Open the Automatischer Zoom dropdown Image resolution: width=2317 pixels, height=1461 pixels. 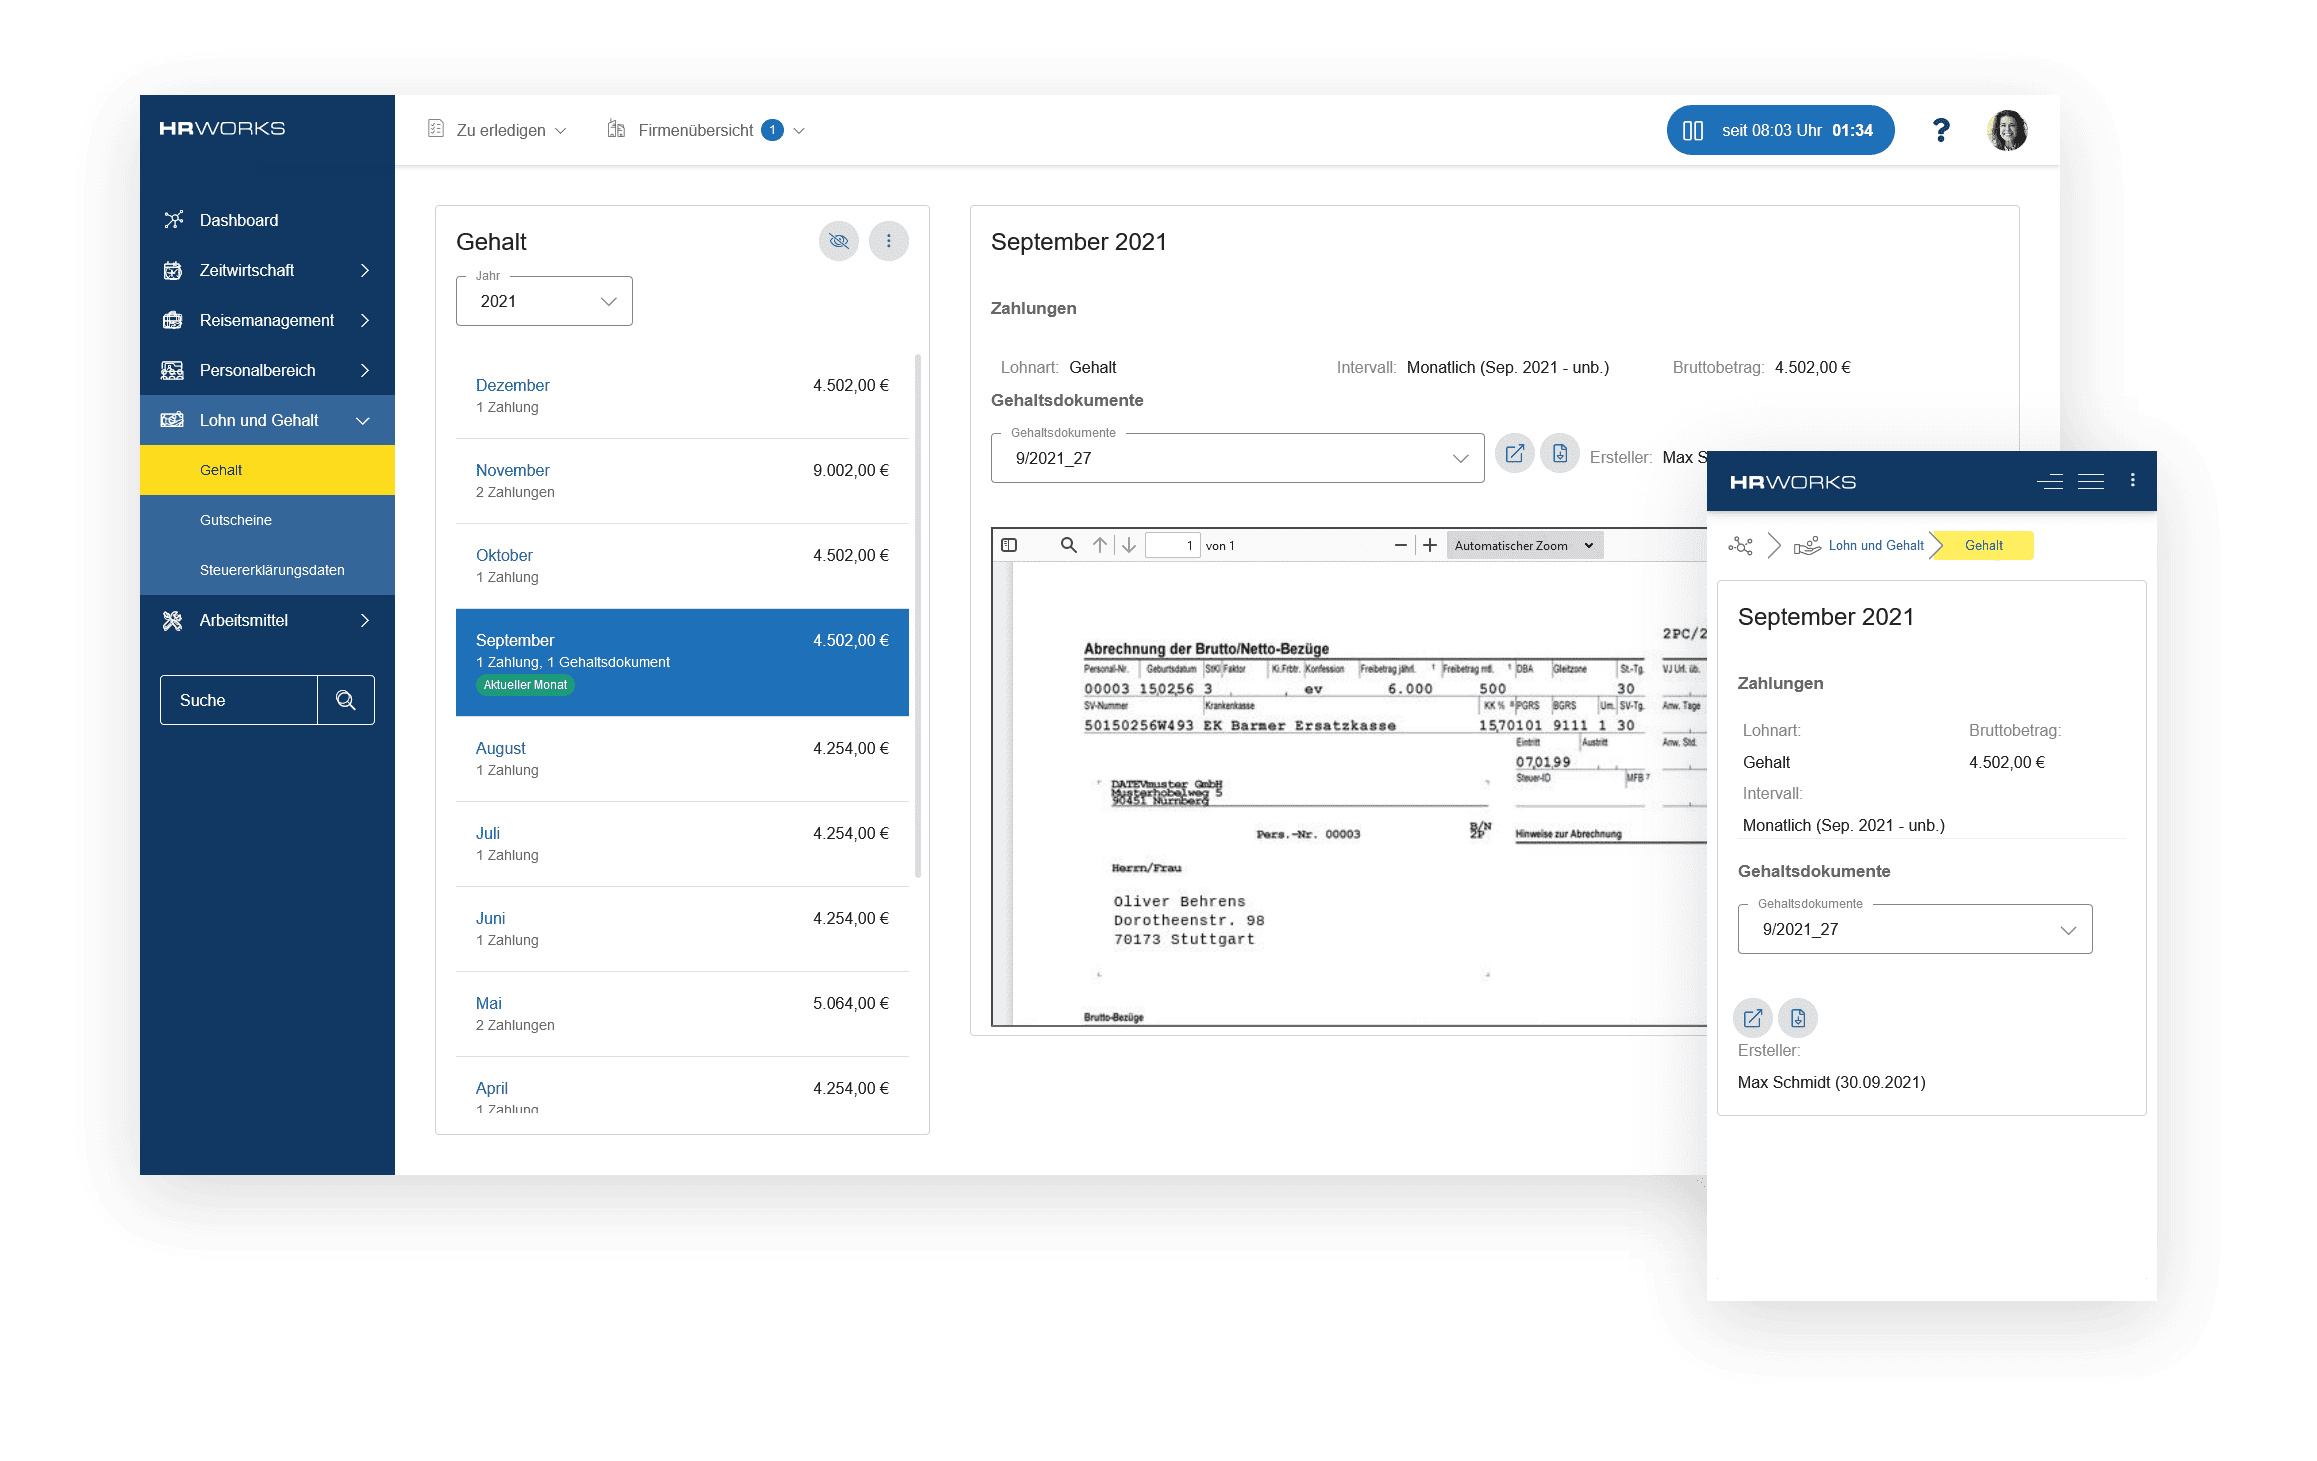coord(1523,545)
